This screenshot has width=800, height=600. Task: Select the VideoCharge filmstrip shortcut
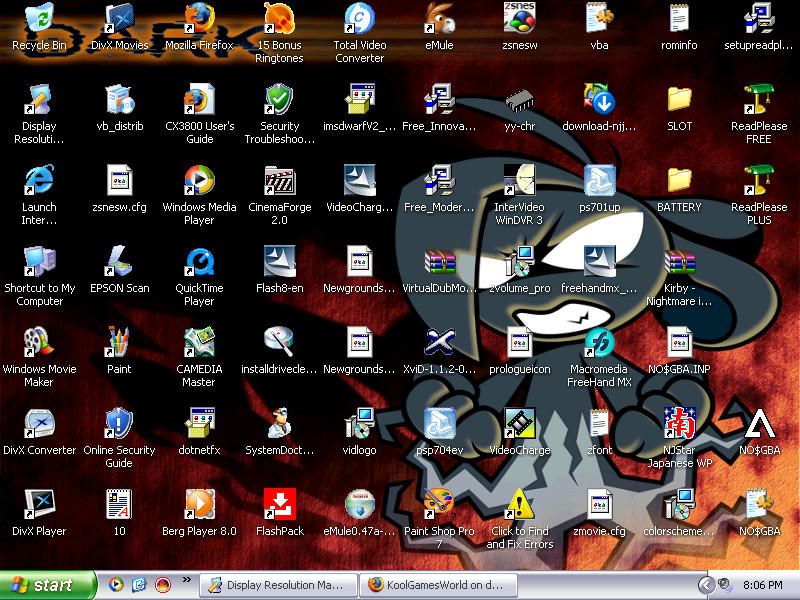519,423
